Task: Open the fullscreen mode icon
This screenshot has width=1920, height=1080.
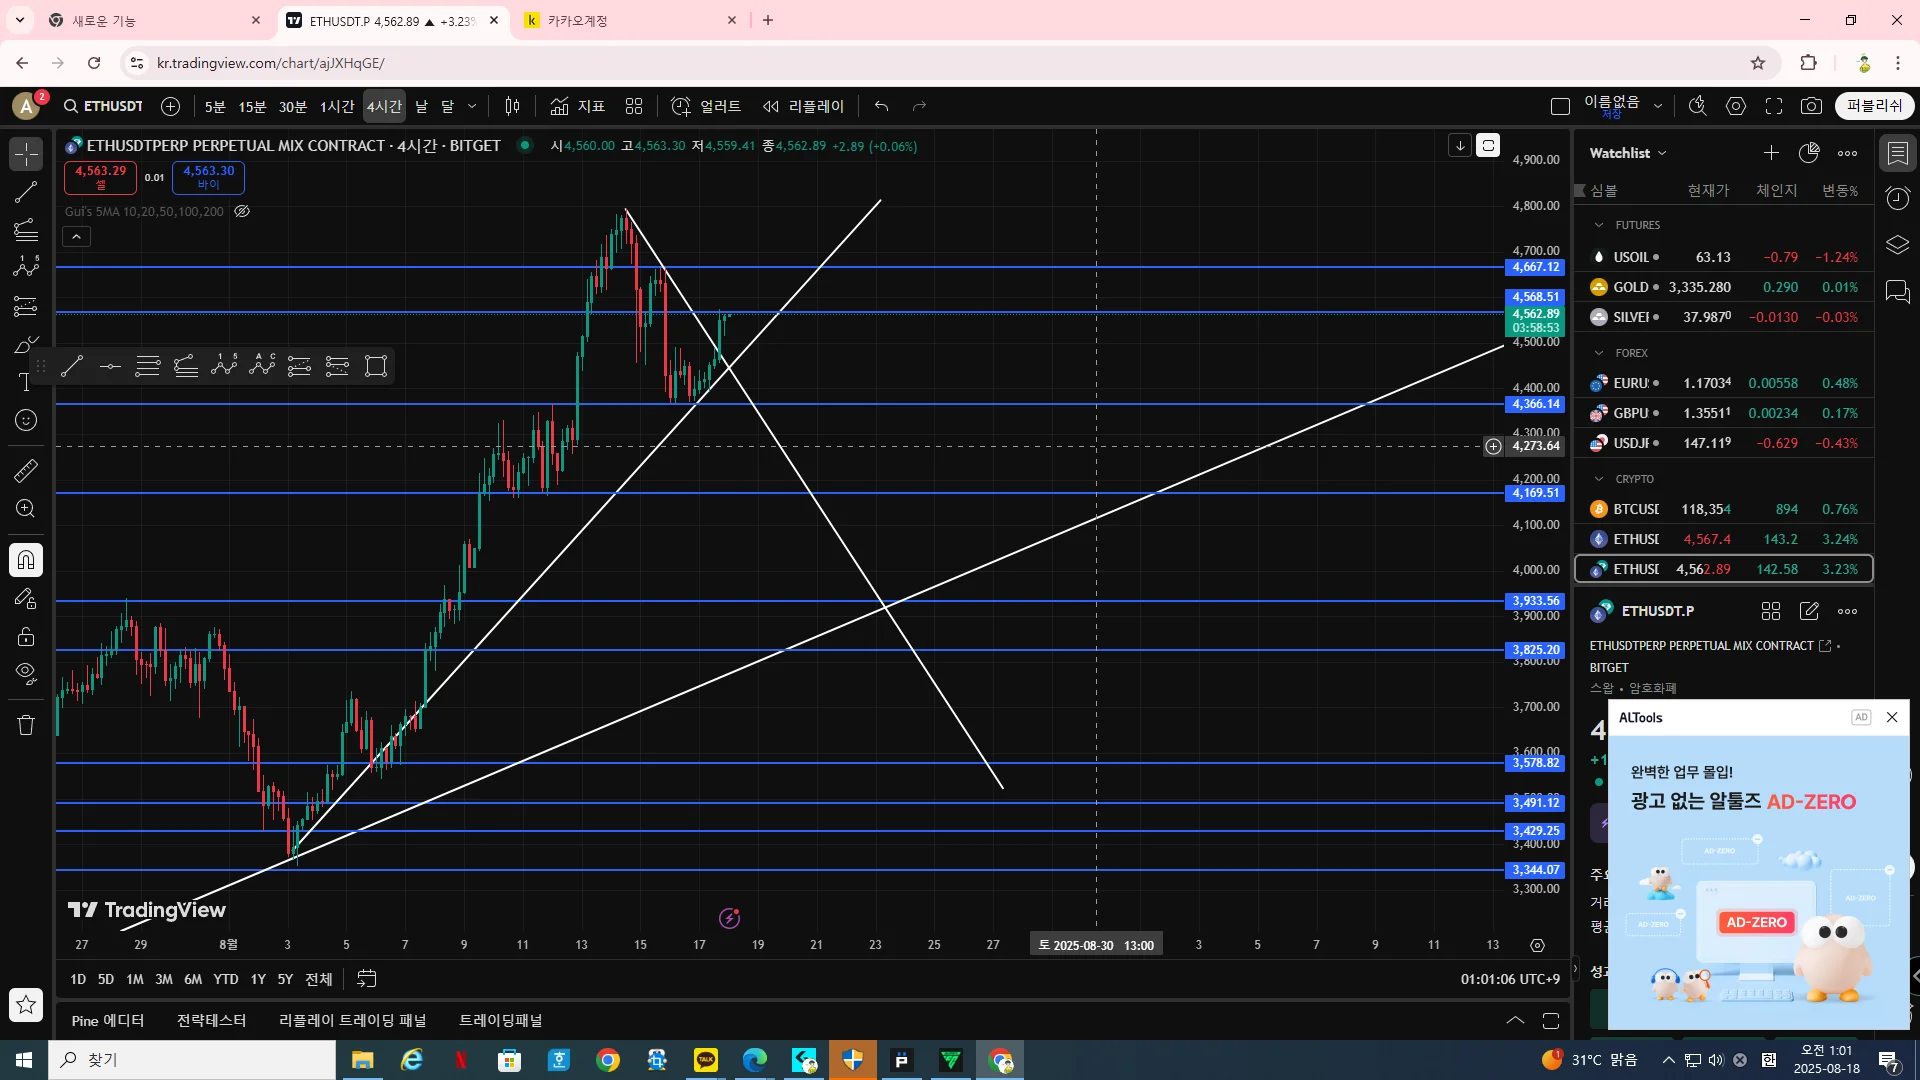Action: click(x=1774, y=106)
